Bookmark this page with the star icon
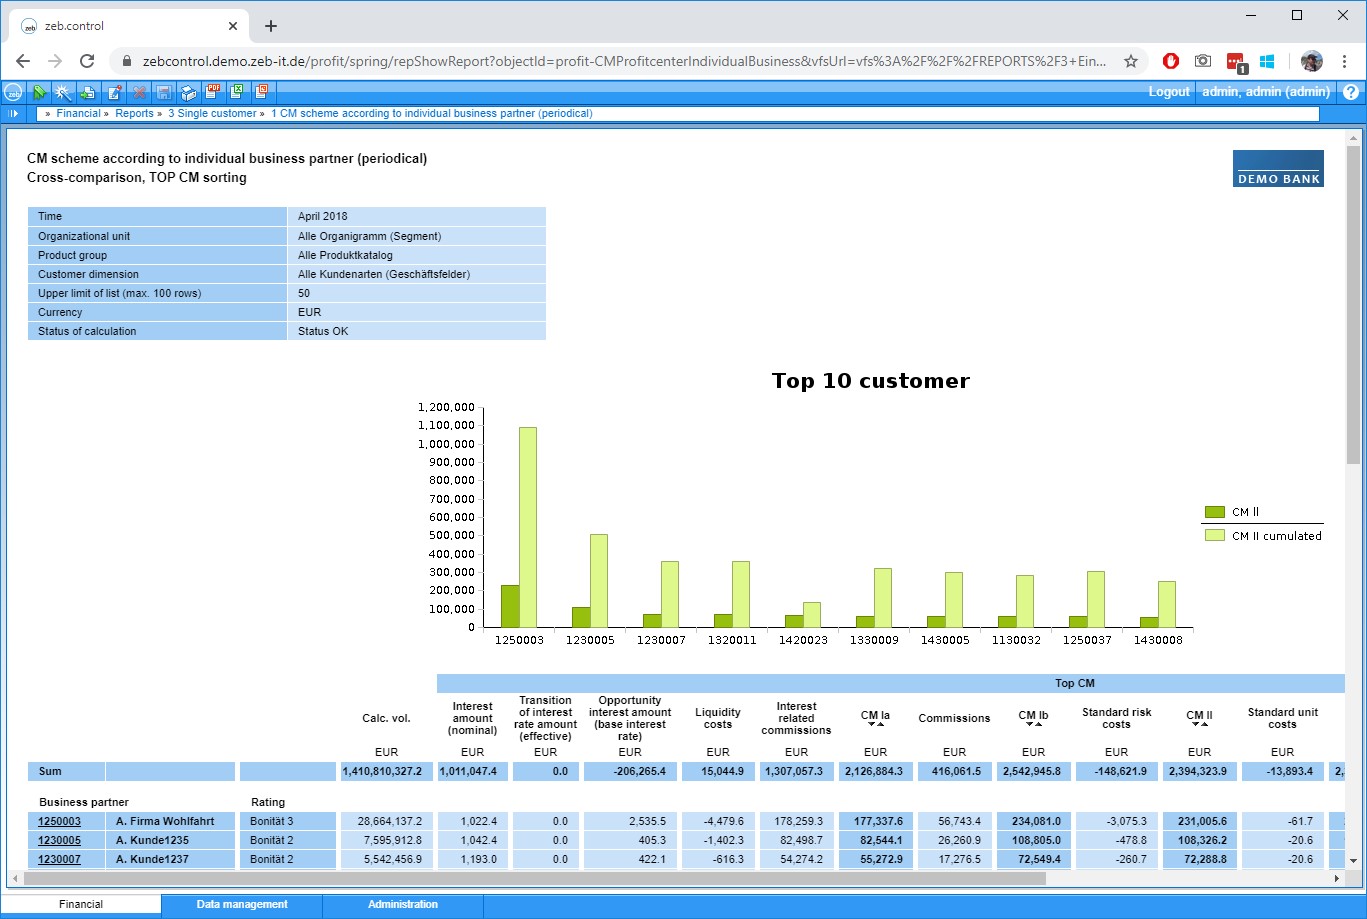This screenshot has height=919, width=1367. (1131, 61)
